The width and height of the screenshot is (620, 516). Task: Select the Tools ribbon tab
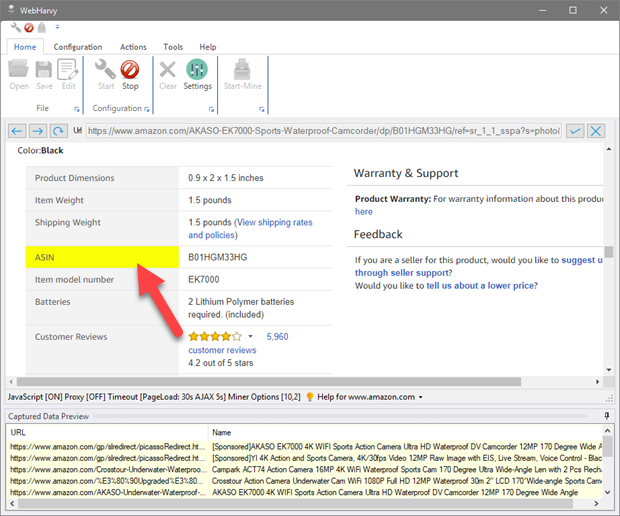click(173, 47)
